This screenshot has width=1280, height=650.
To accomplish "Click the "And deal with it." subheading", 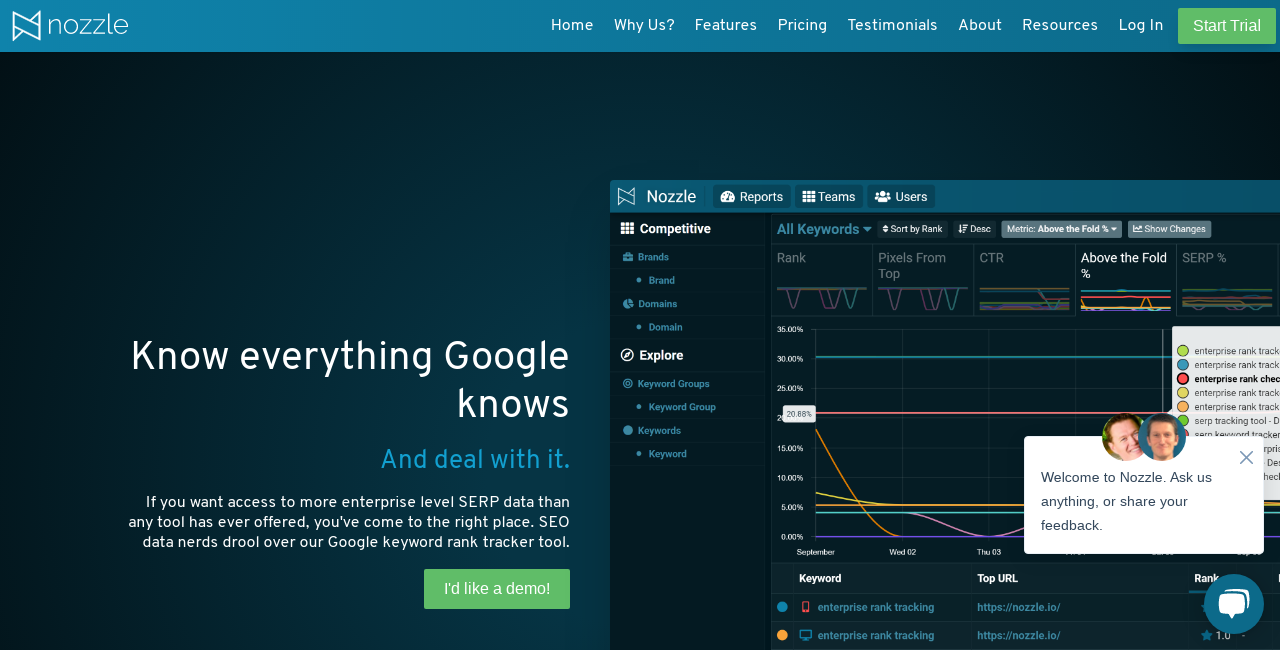I will point(475,460).
